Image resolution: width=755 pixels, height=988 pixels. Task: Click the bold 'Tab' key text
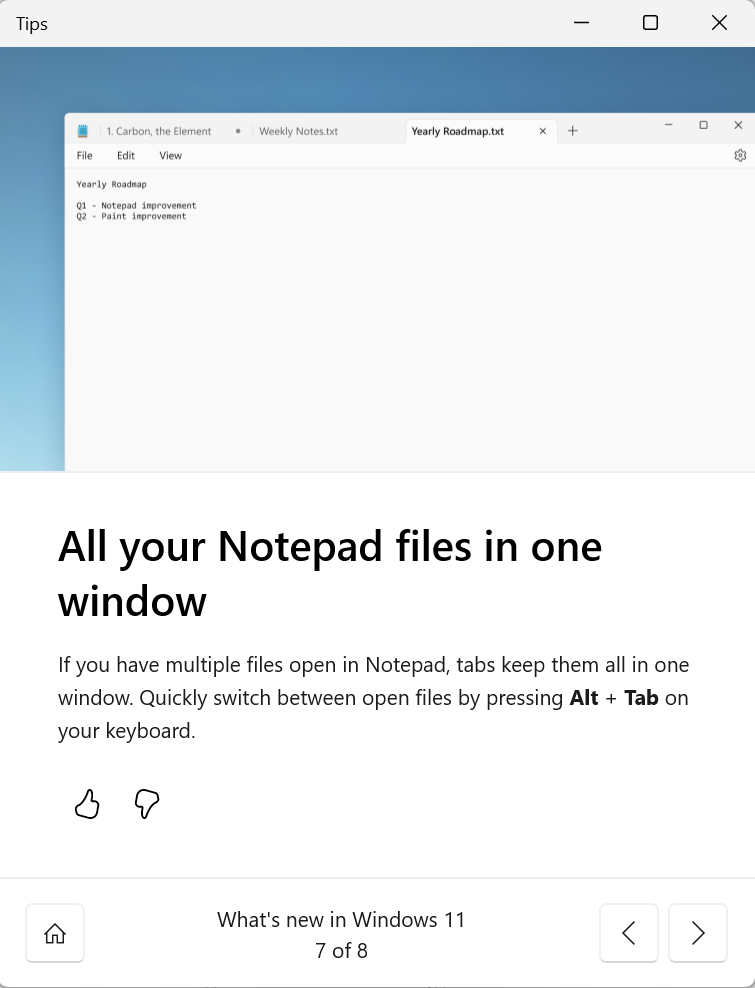pos(641,698)
